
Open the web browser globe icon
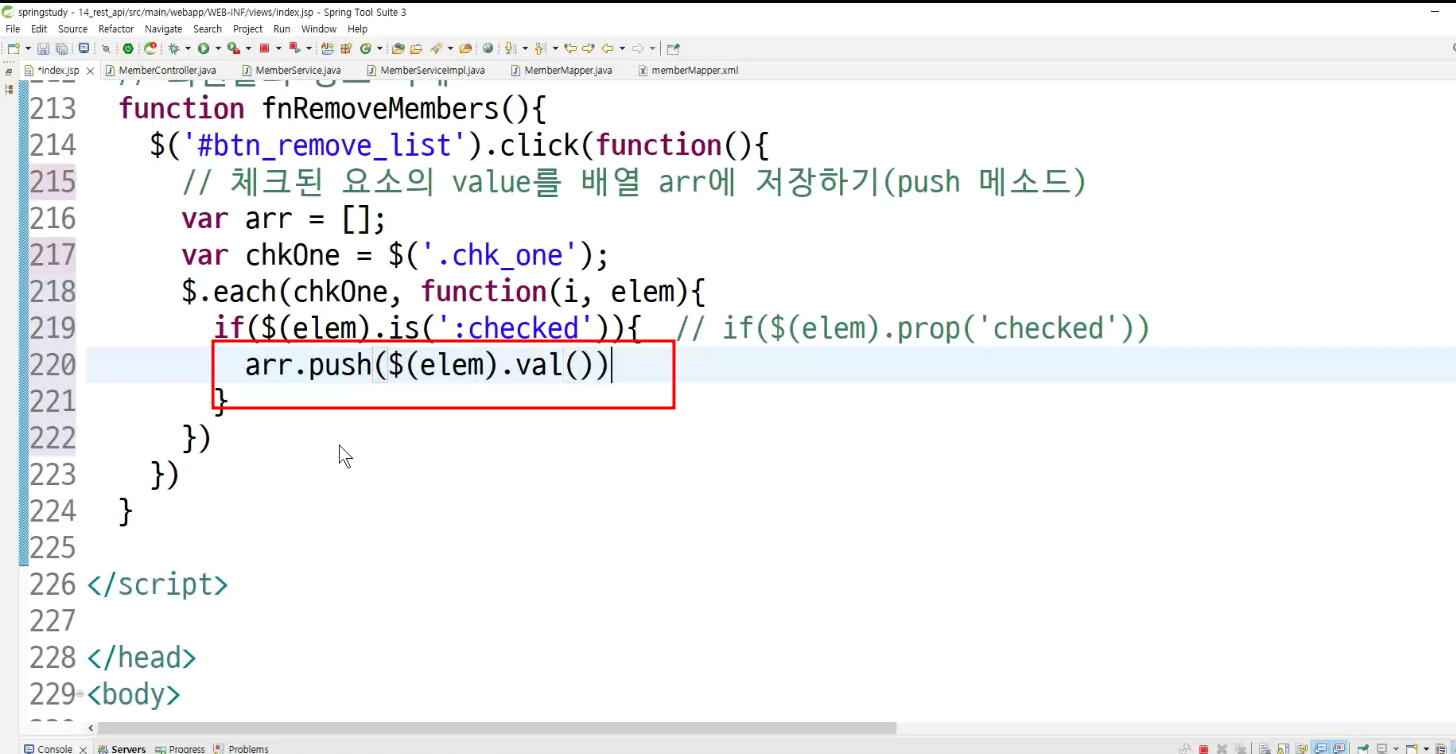[x=488, y=48]
